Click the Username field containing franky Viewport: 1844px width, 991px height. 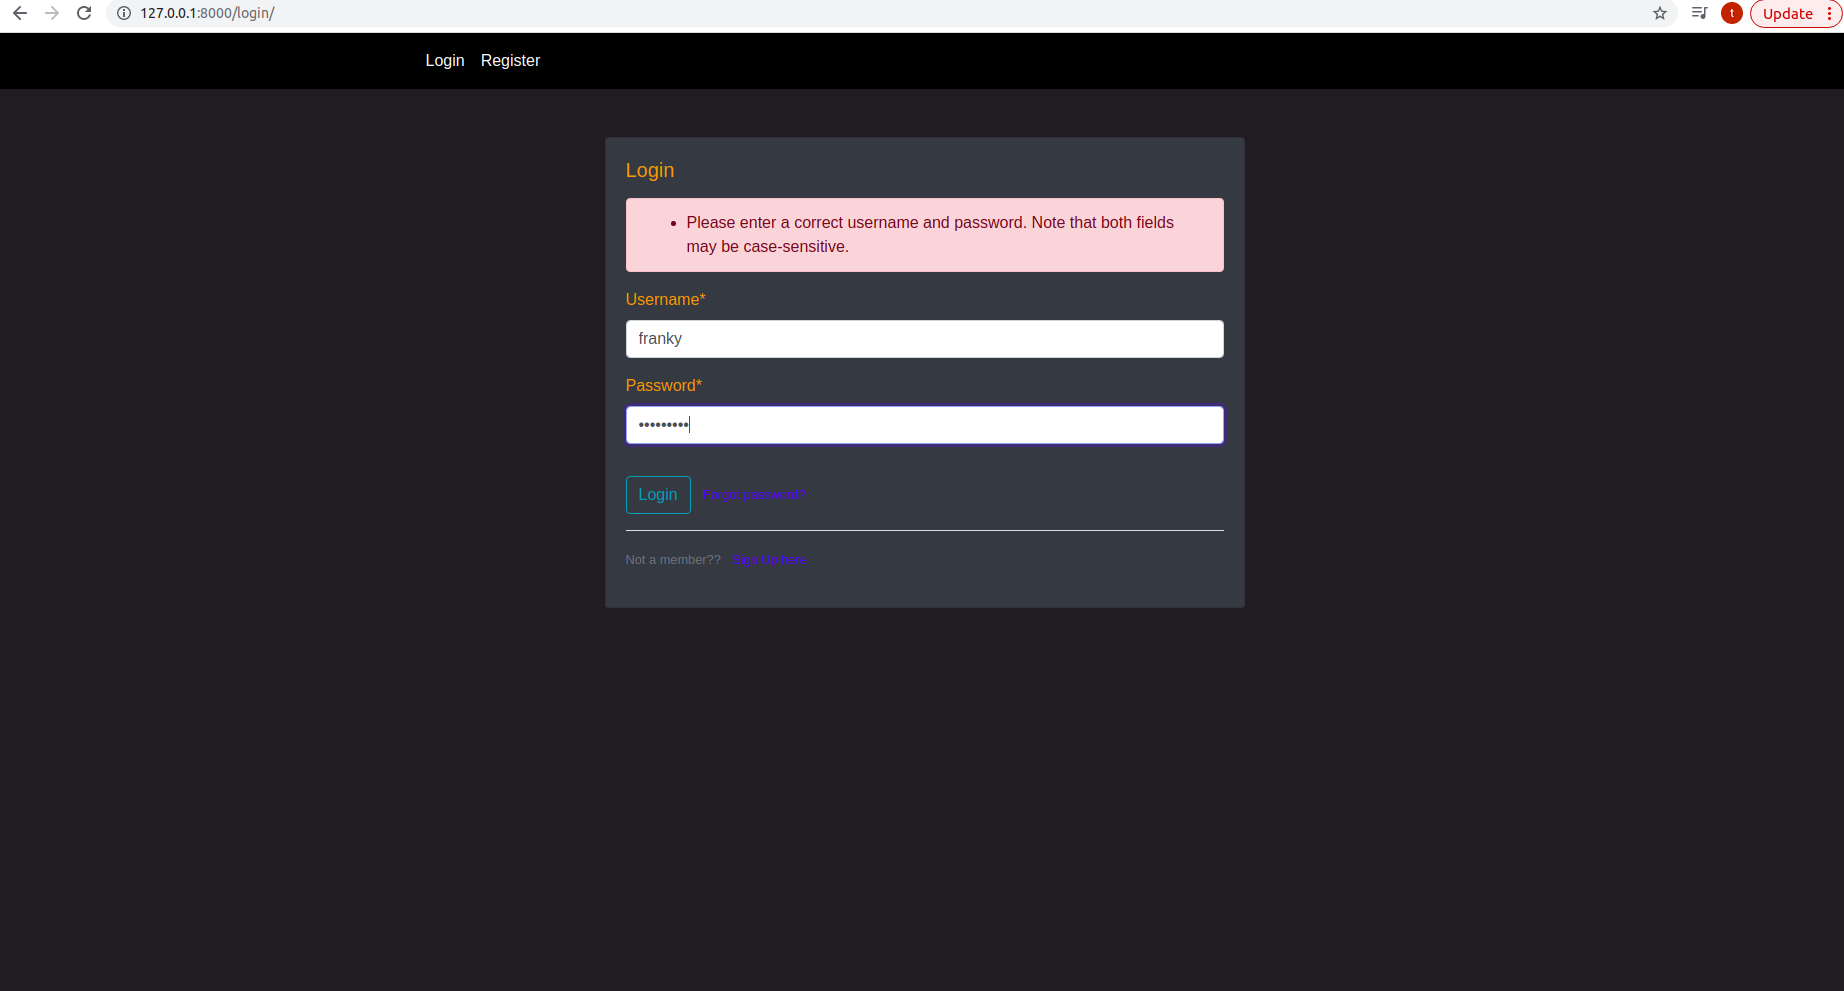pyautogui.click(x=923, y=338)
